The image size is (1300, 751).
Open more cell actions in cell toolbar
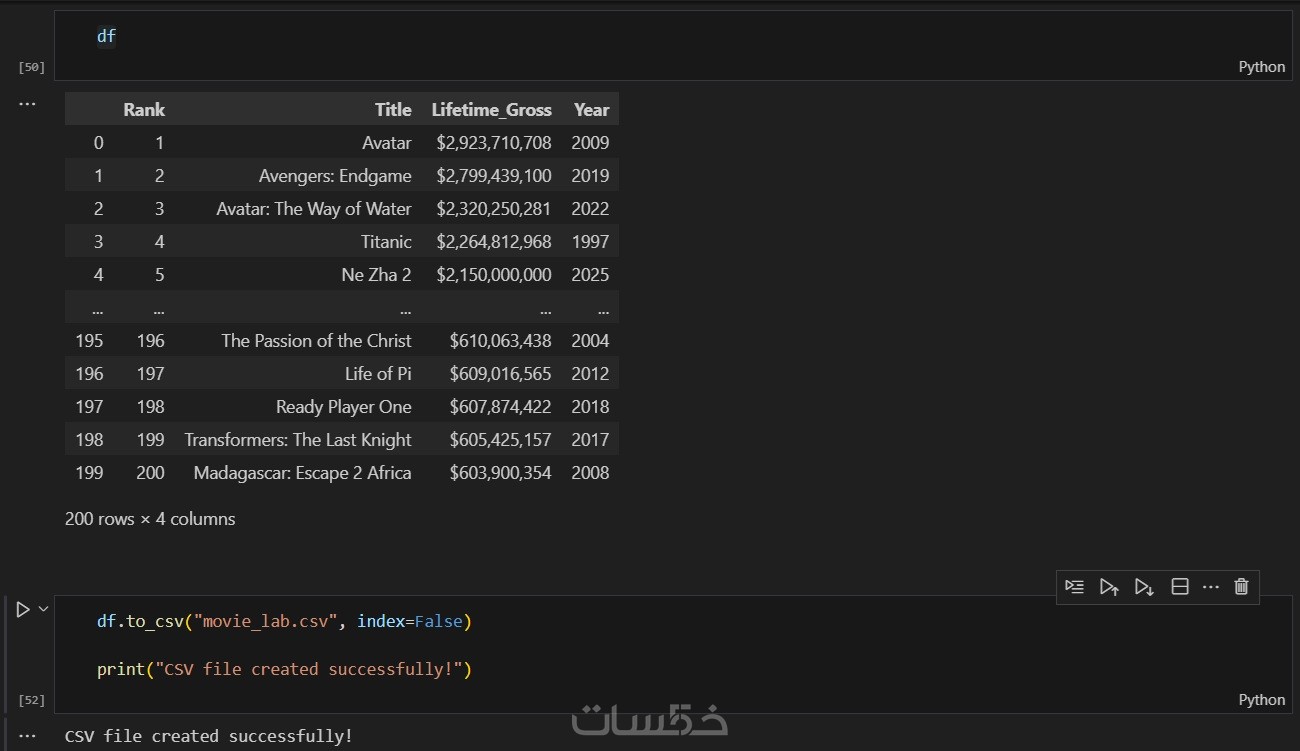[x=1211, y=587]
